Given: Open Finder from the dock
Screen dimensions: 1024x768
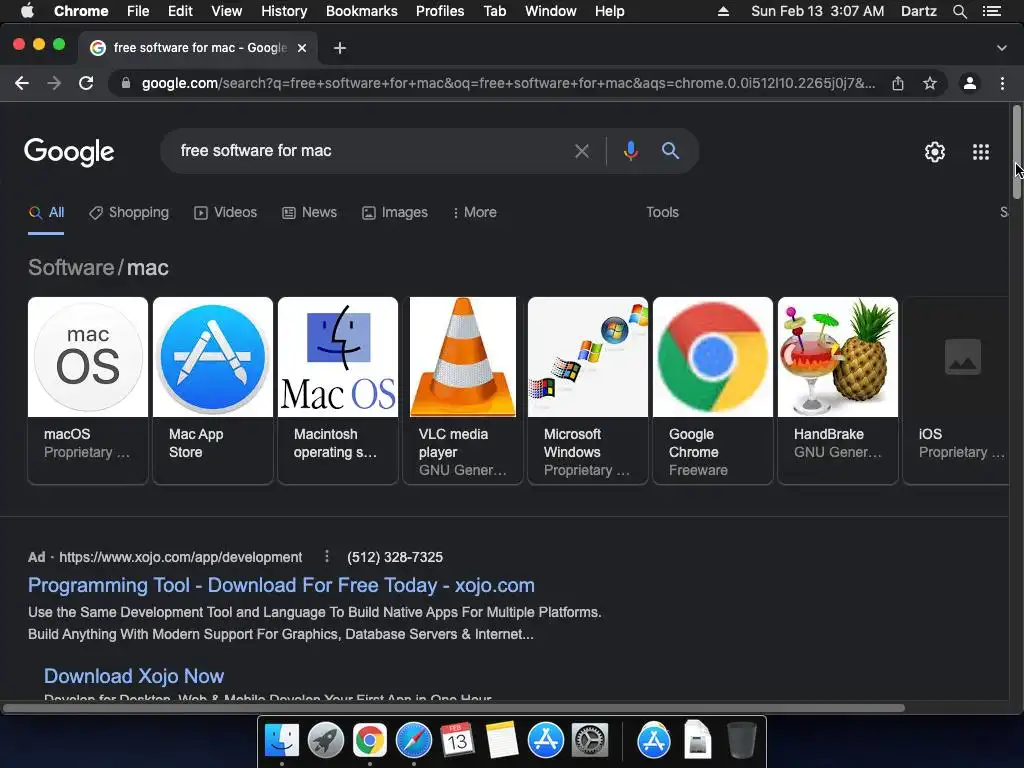Looking at the screenshot, I should (x=281, y=741).
